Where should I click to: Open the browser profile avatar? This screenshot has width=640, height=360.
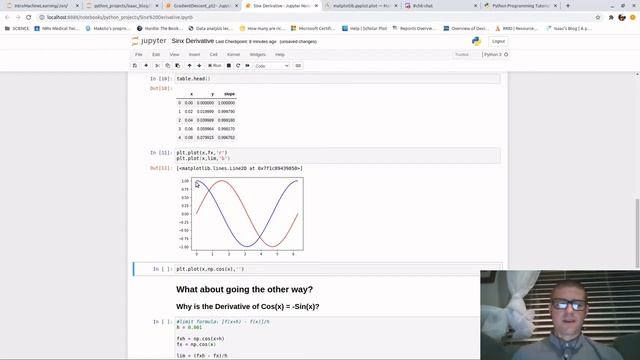click(x=622, y=18)
